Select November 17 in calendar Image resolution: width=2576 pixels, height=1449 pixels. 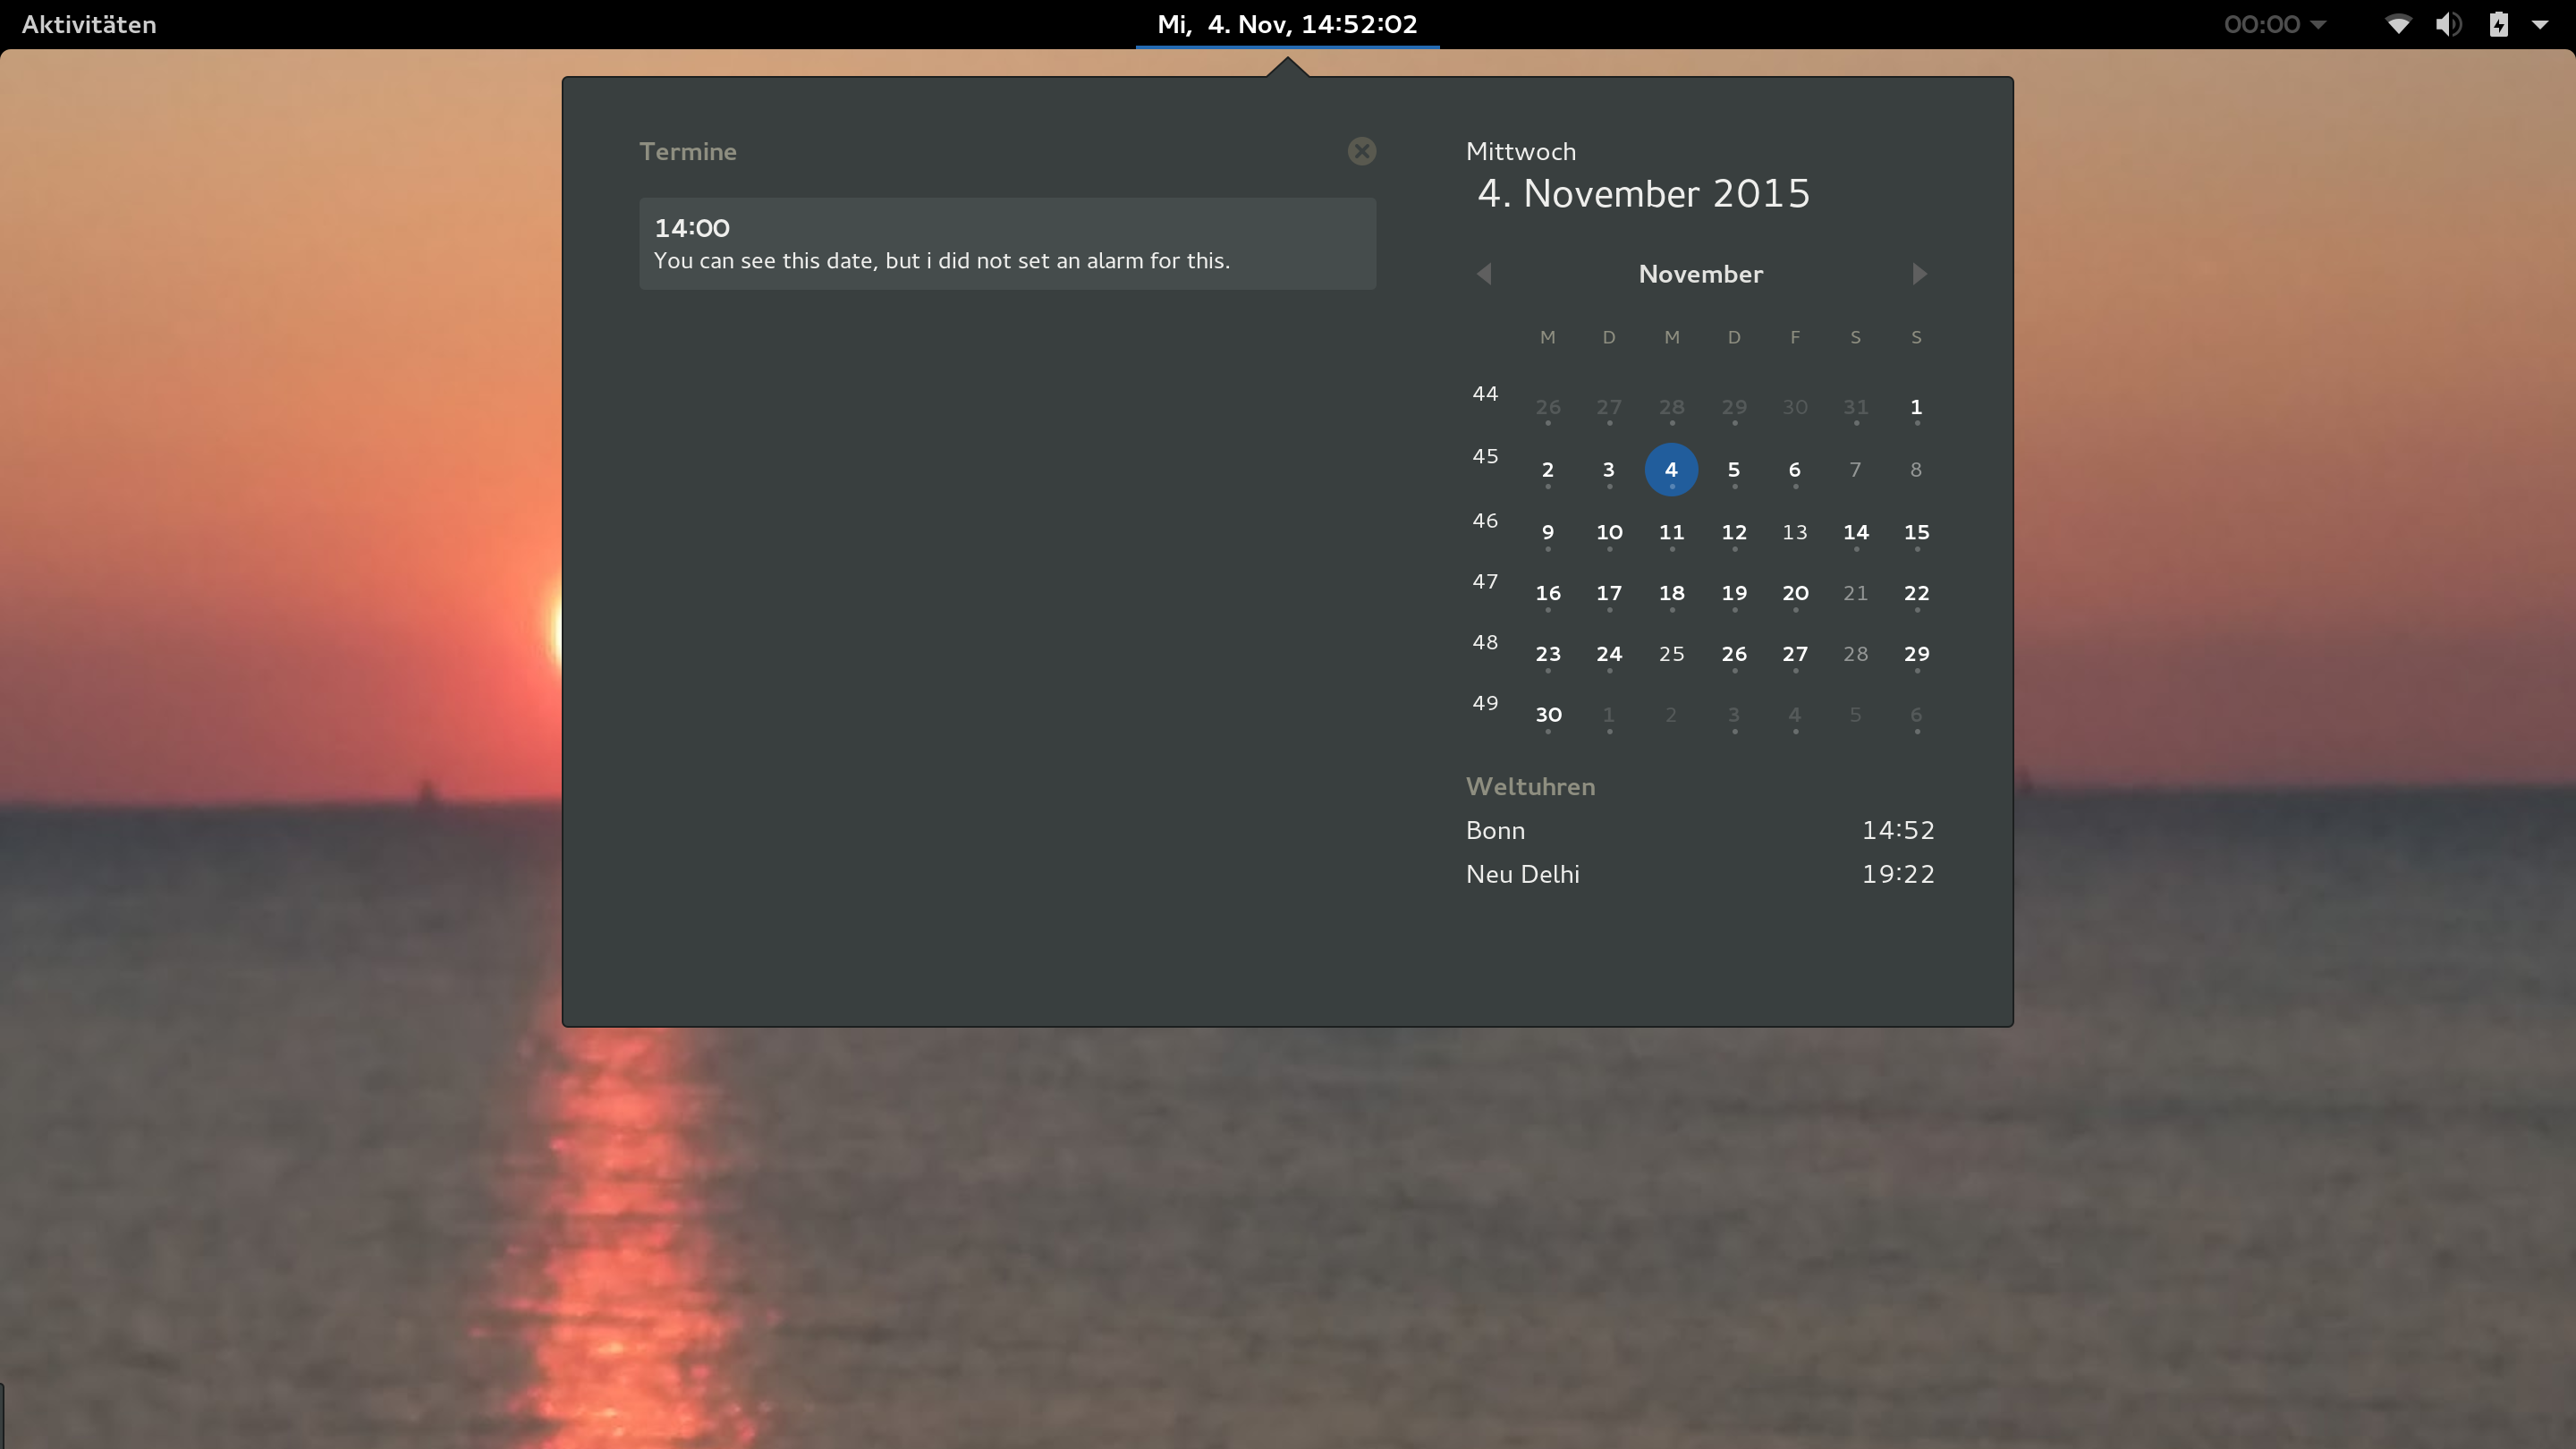pos(1609,593)
